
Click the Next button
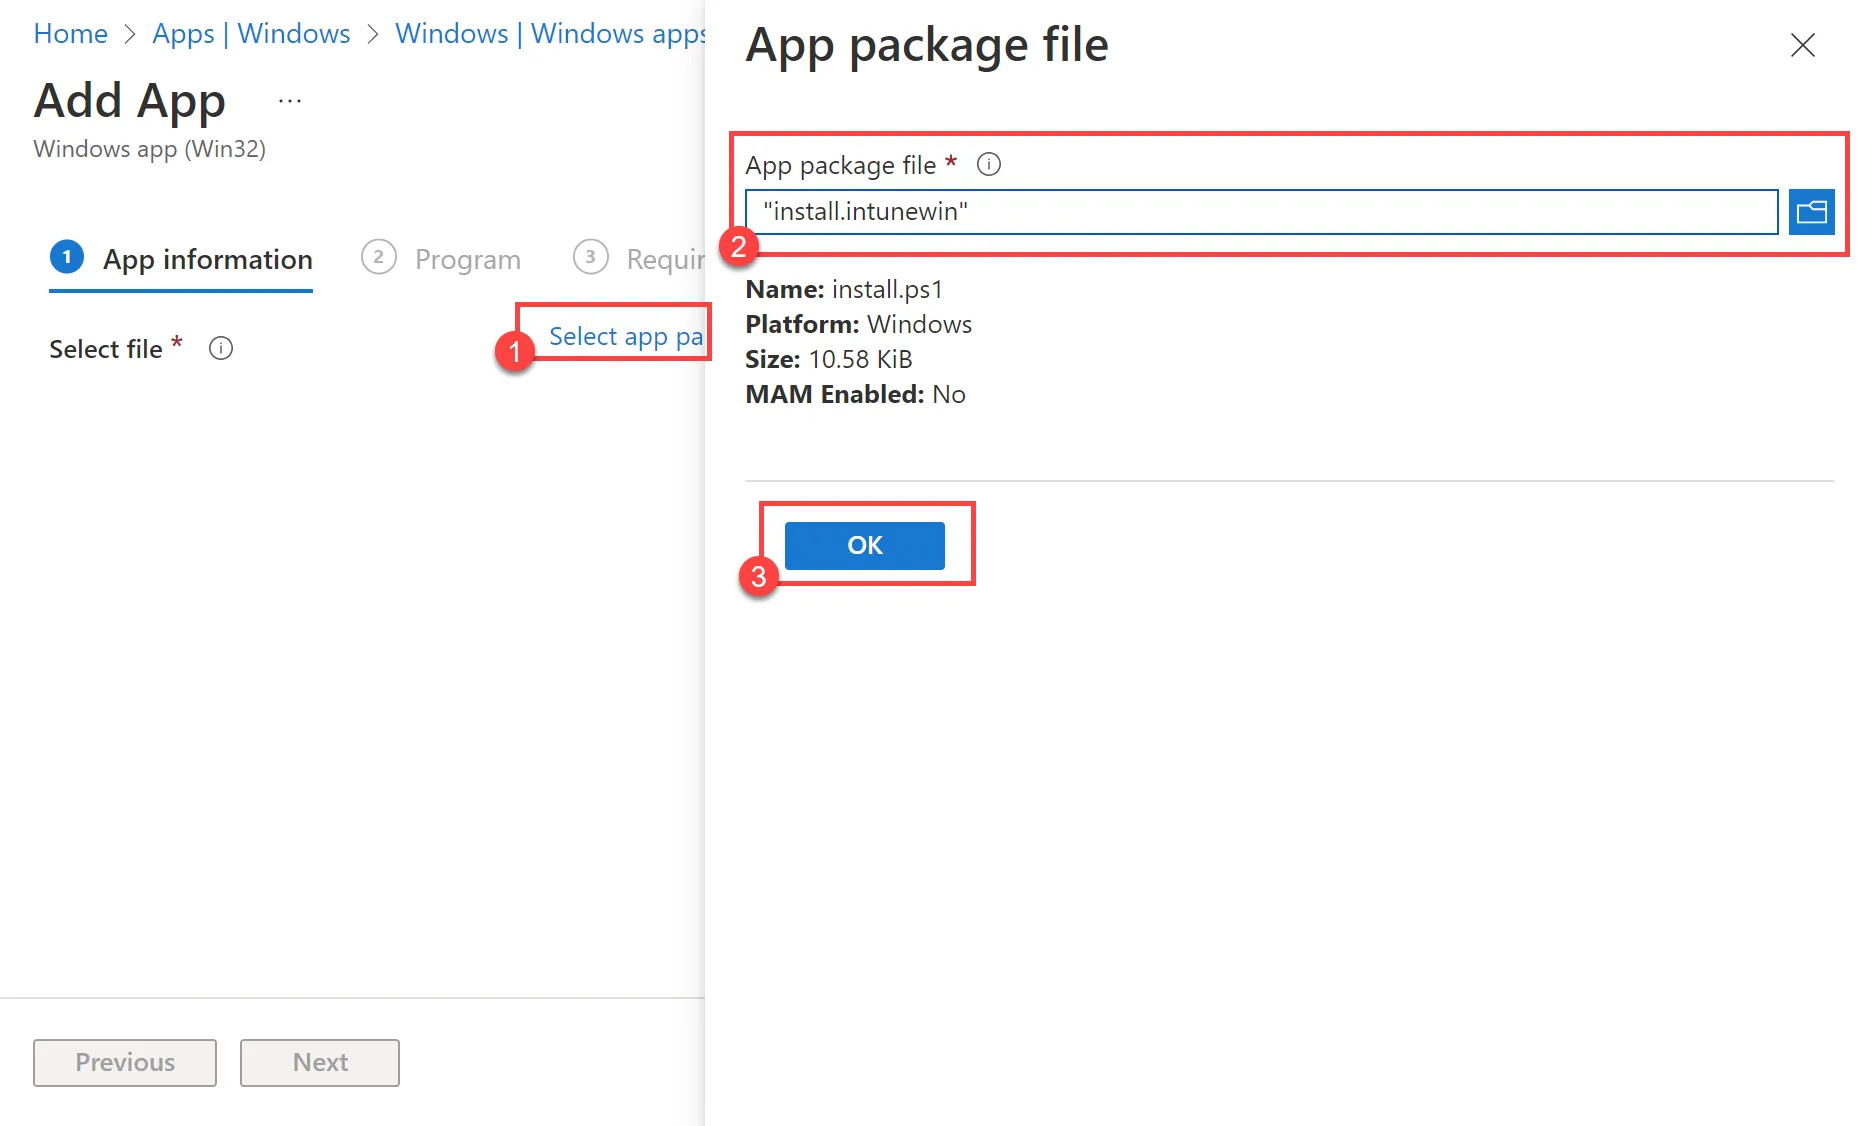pyautogui.click(x=320, y=1062)
